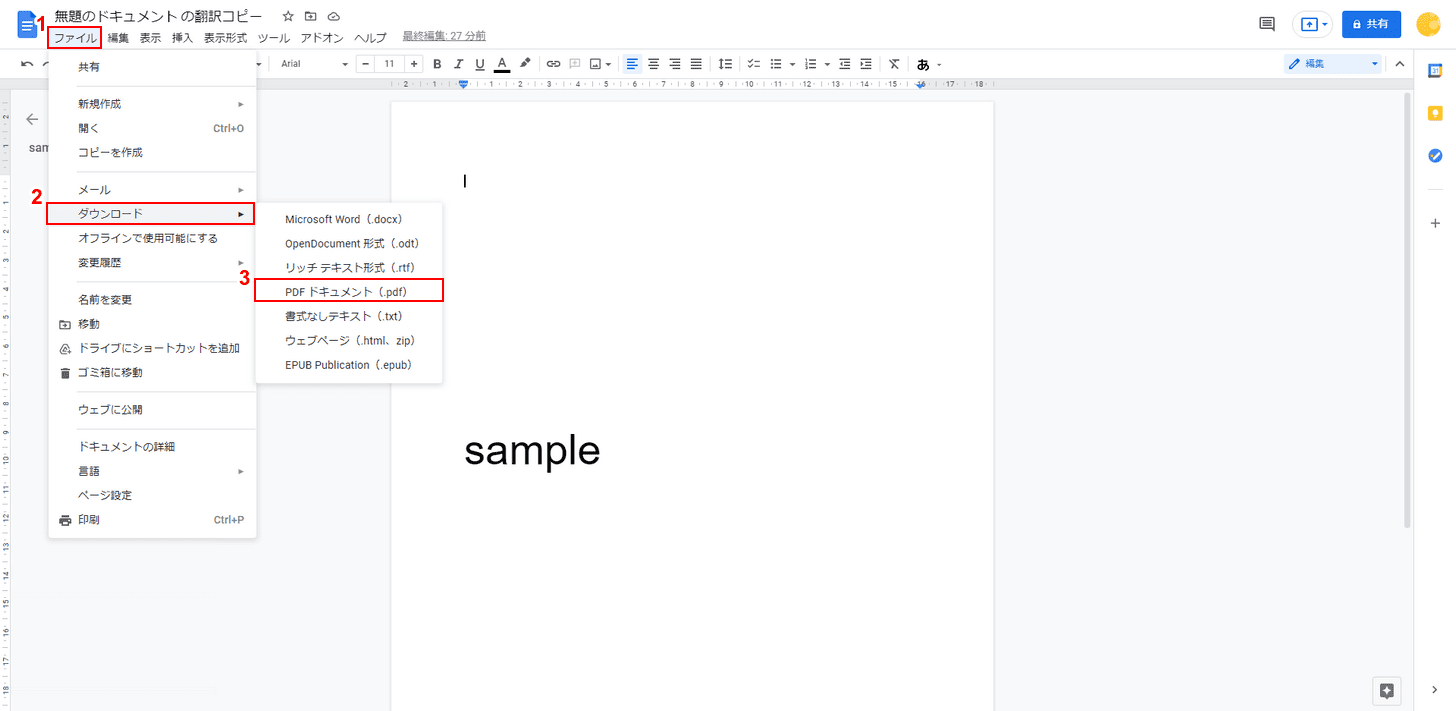Click the Google Docs home logo
The width and height of the screenshot is (1456, 711).
click(26, 25)
